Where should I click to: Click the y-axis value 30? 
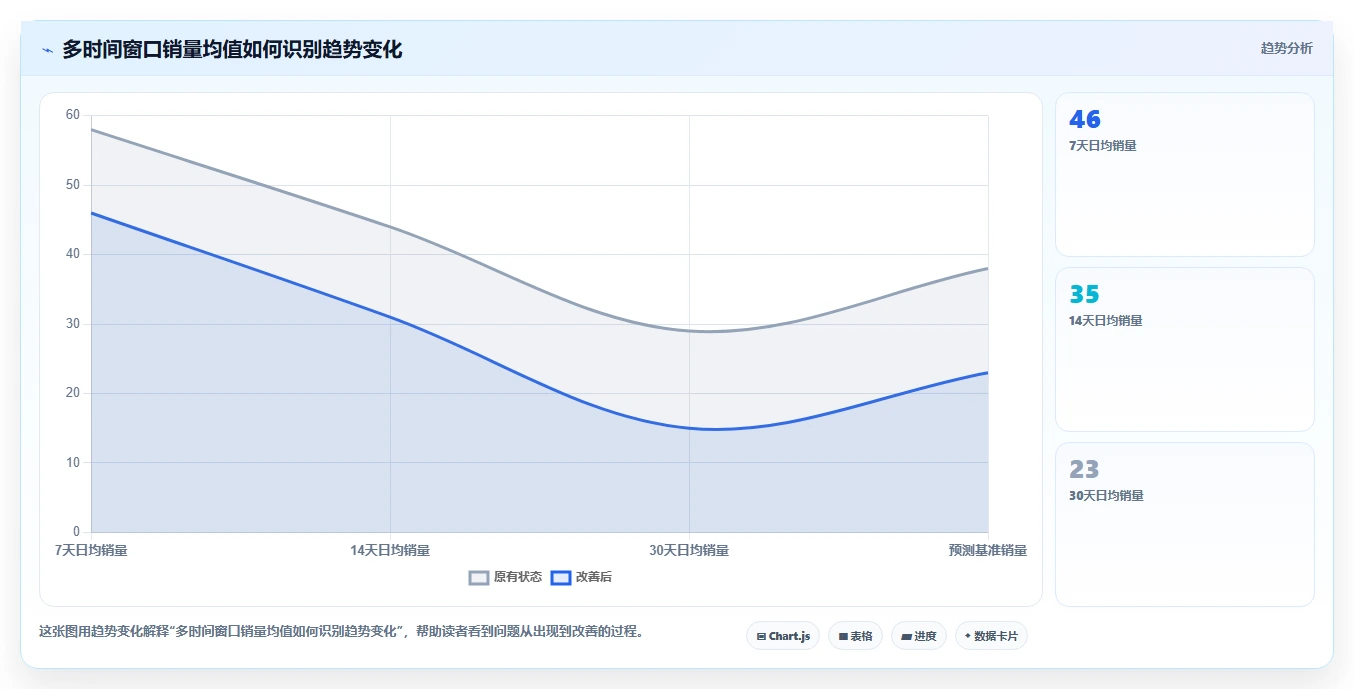[72, 324]
